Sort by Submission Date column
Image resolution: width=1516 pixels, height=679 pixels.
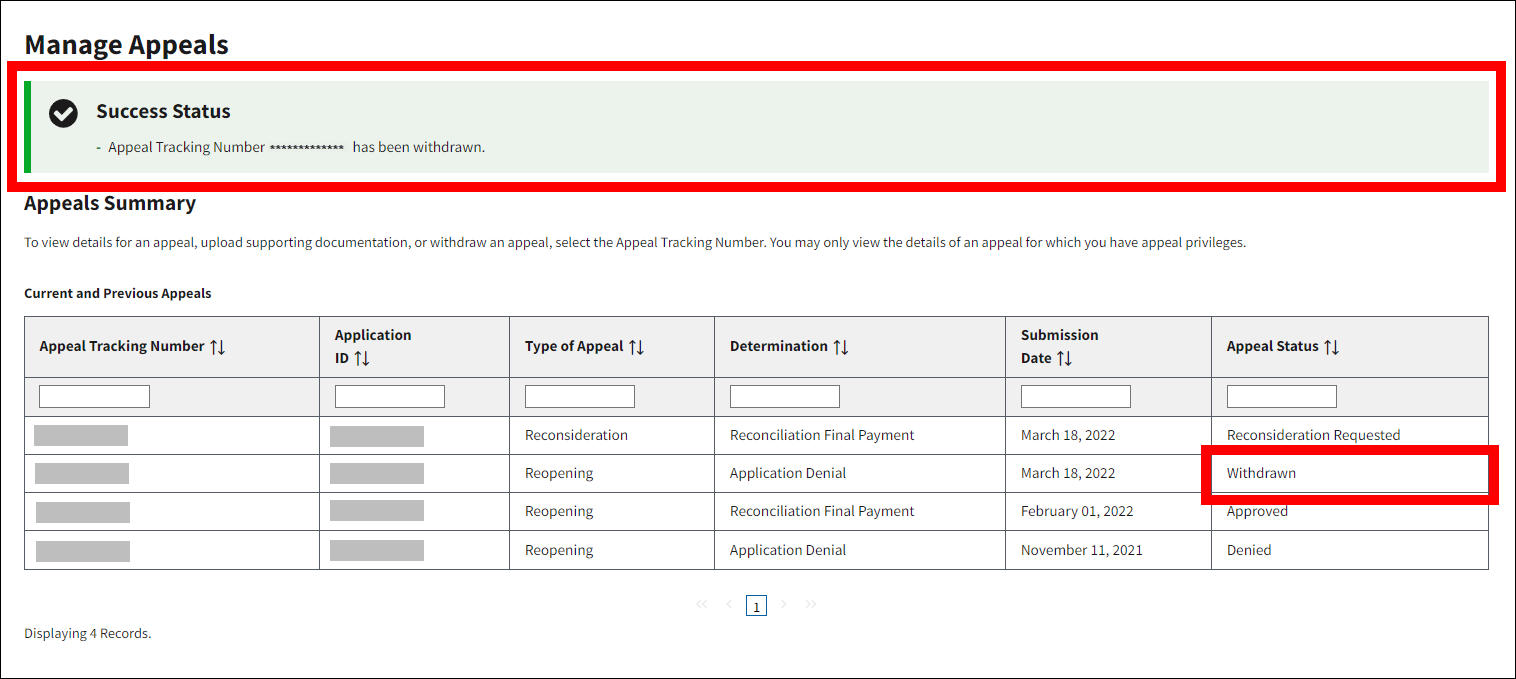pos(1064,358)
